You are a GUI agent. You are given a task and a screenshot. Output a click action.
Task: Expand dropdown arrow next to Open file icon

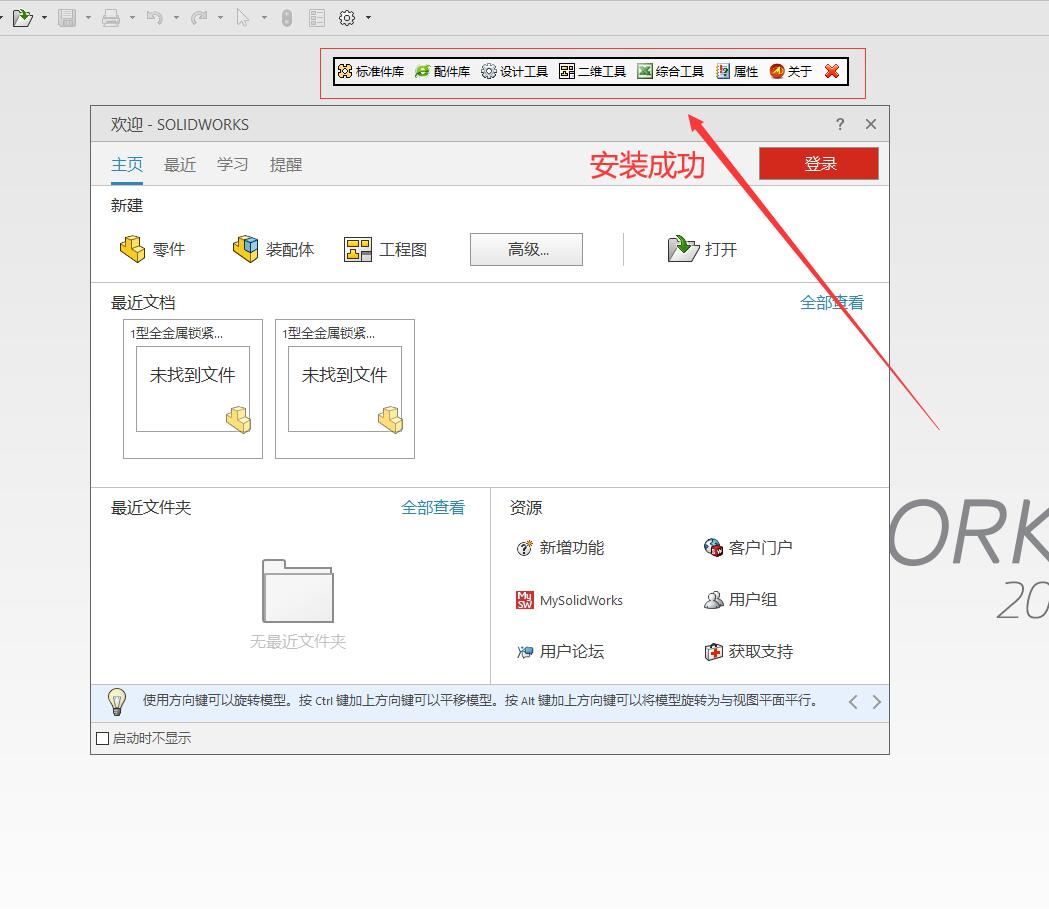coord(44,18)
